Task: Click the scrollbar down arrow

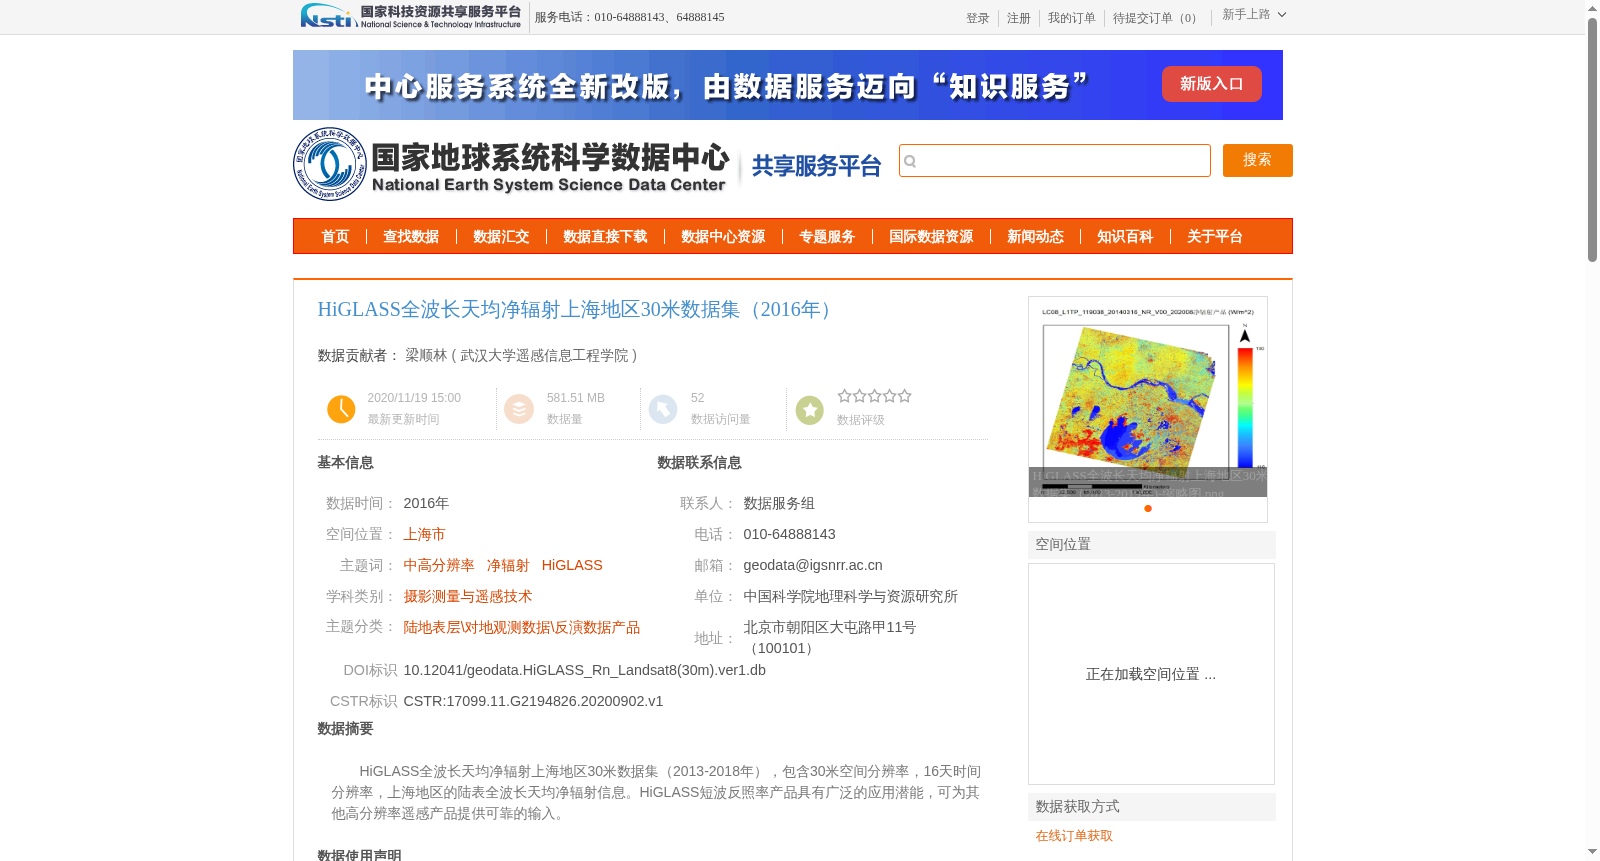Action: pos(1592,852)
